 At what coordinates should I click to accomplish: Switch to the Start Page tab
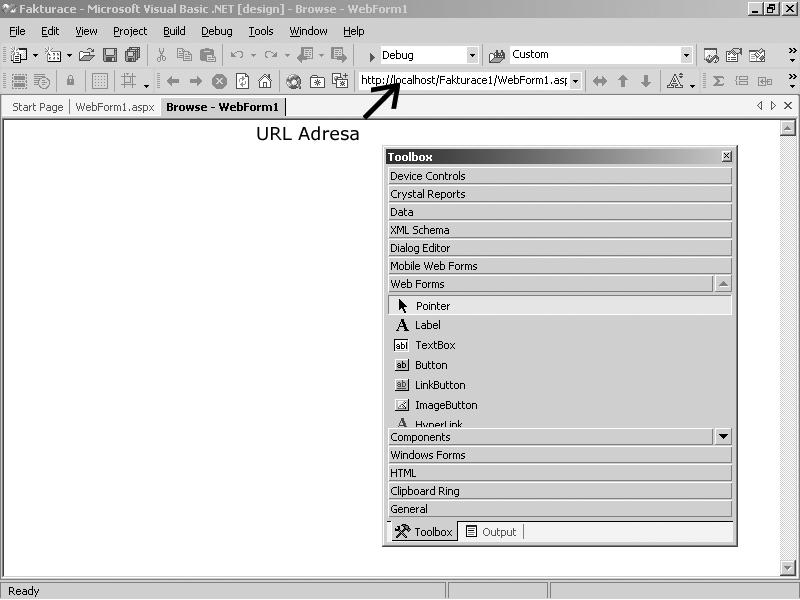tap(38, 107)
